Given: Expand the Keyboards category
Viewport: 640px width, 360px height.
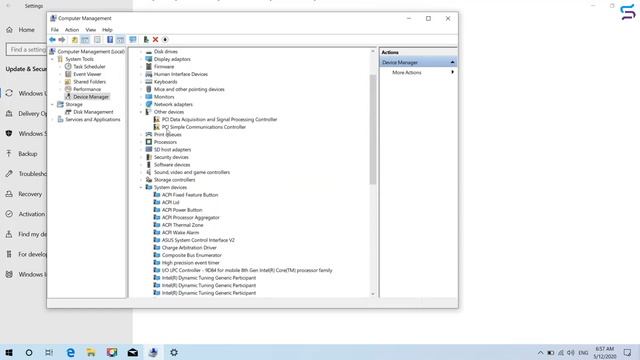Looking at the screenshot, I should [x=141, y=82].
